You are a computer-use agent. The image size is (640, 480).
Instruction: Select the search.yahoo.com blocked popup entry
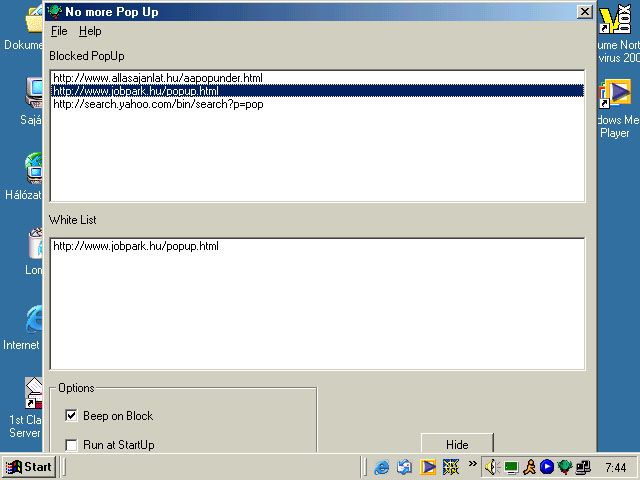click(x=158, y=104)
